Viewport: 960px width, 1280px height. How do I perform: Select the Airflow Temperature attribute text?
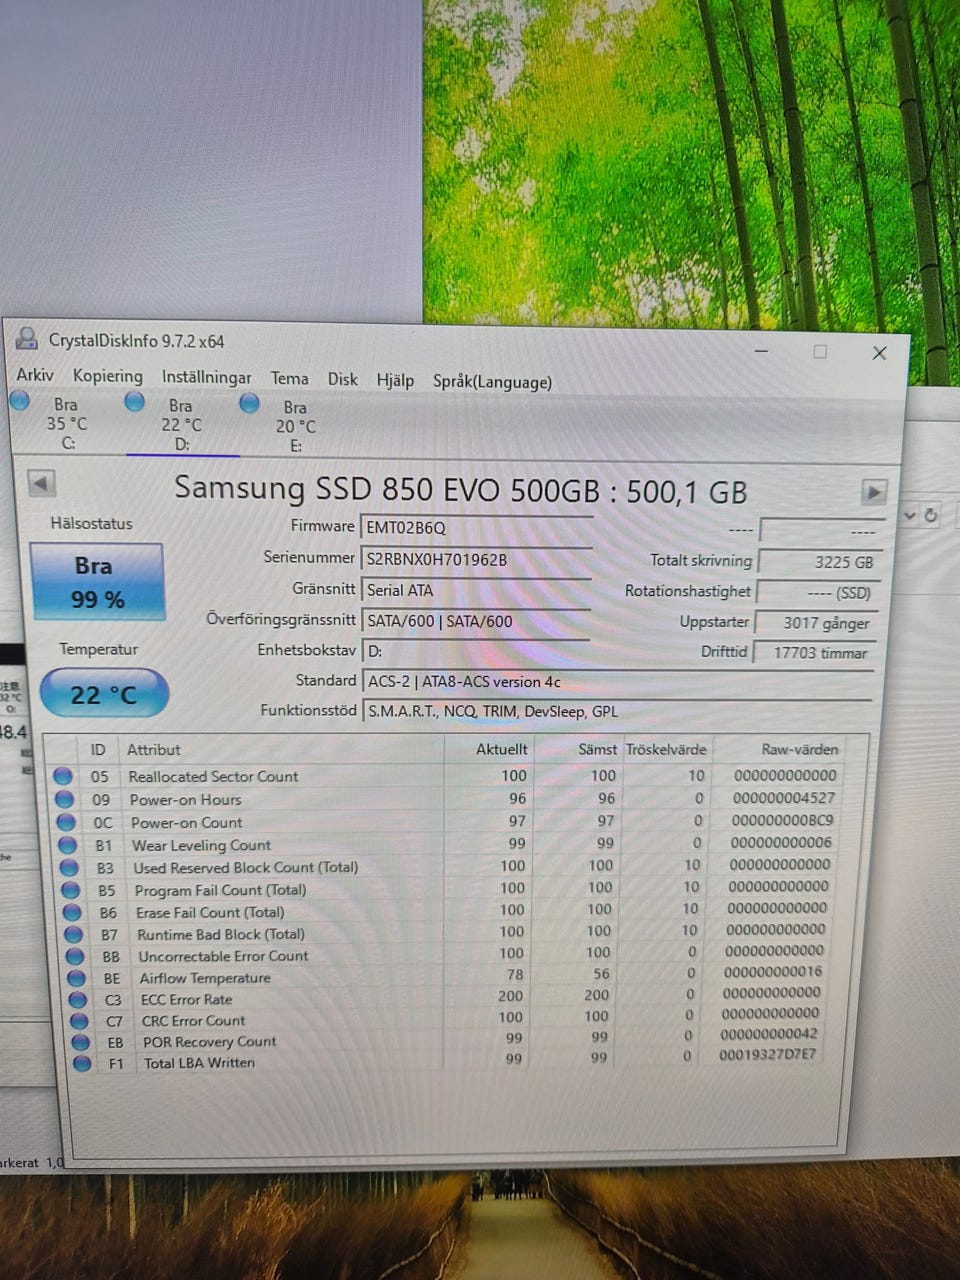pos(205,978)
